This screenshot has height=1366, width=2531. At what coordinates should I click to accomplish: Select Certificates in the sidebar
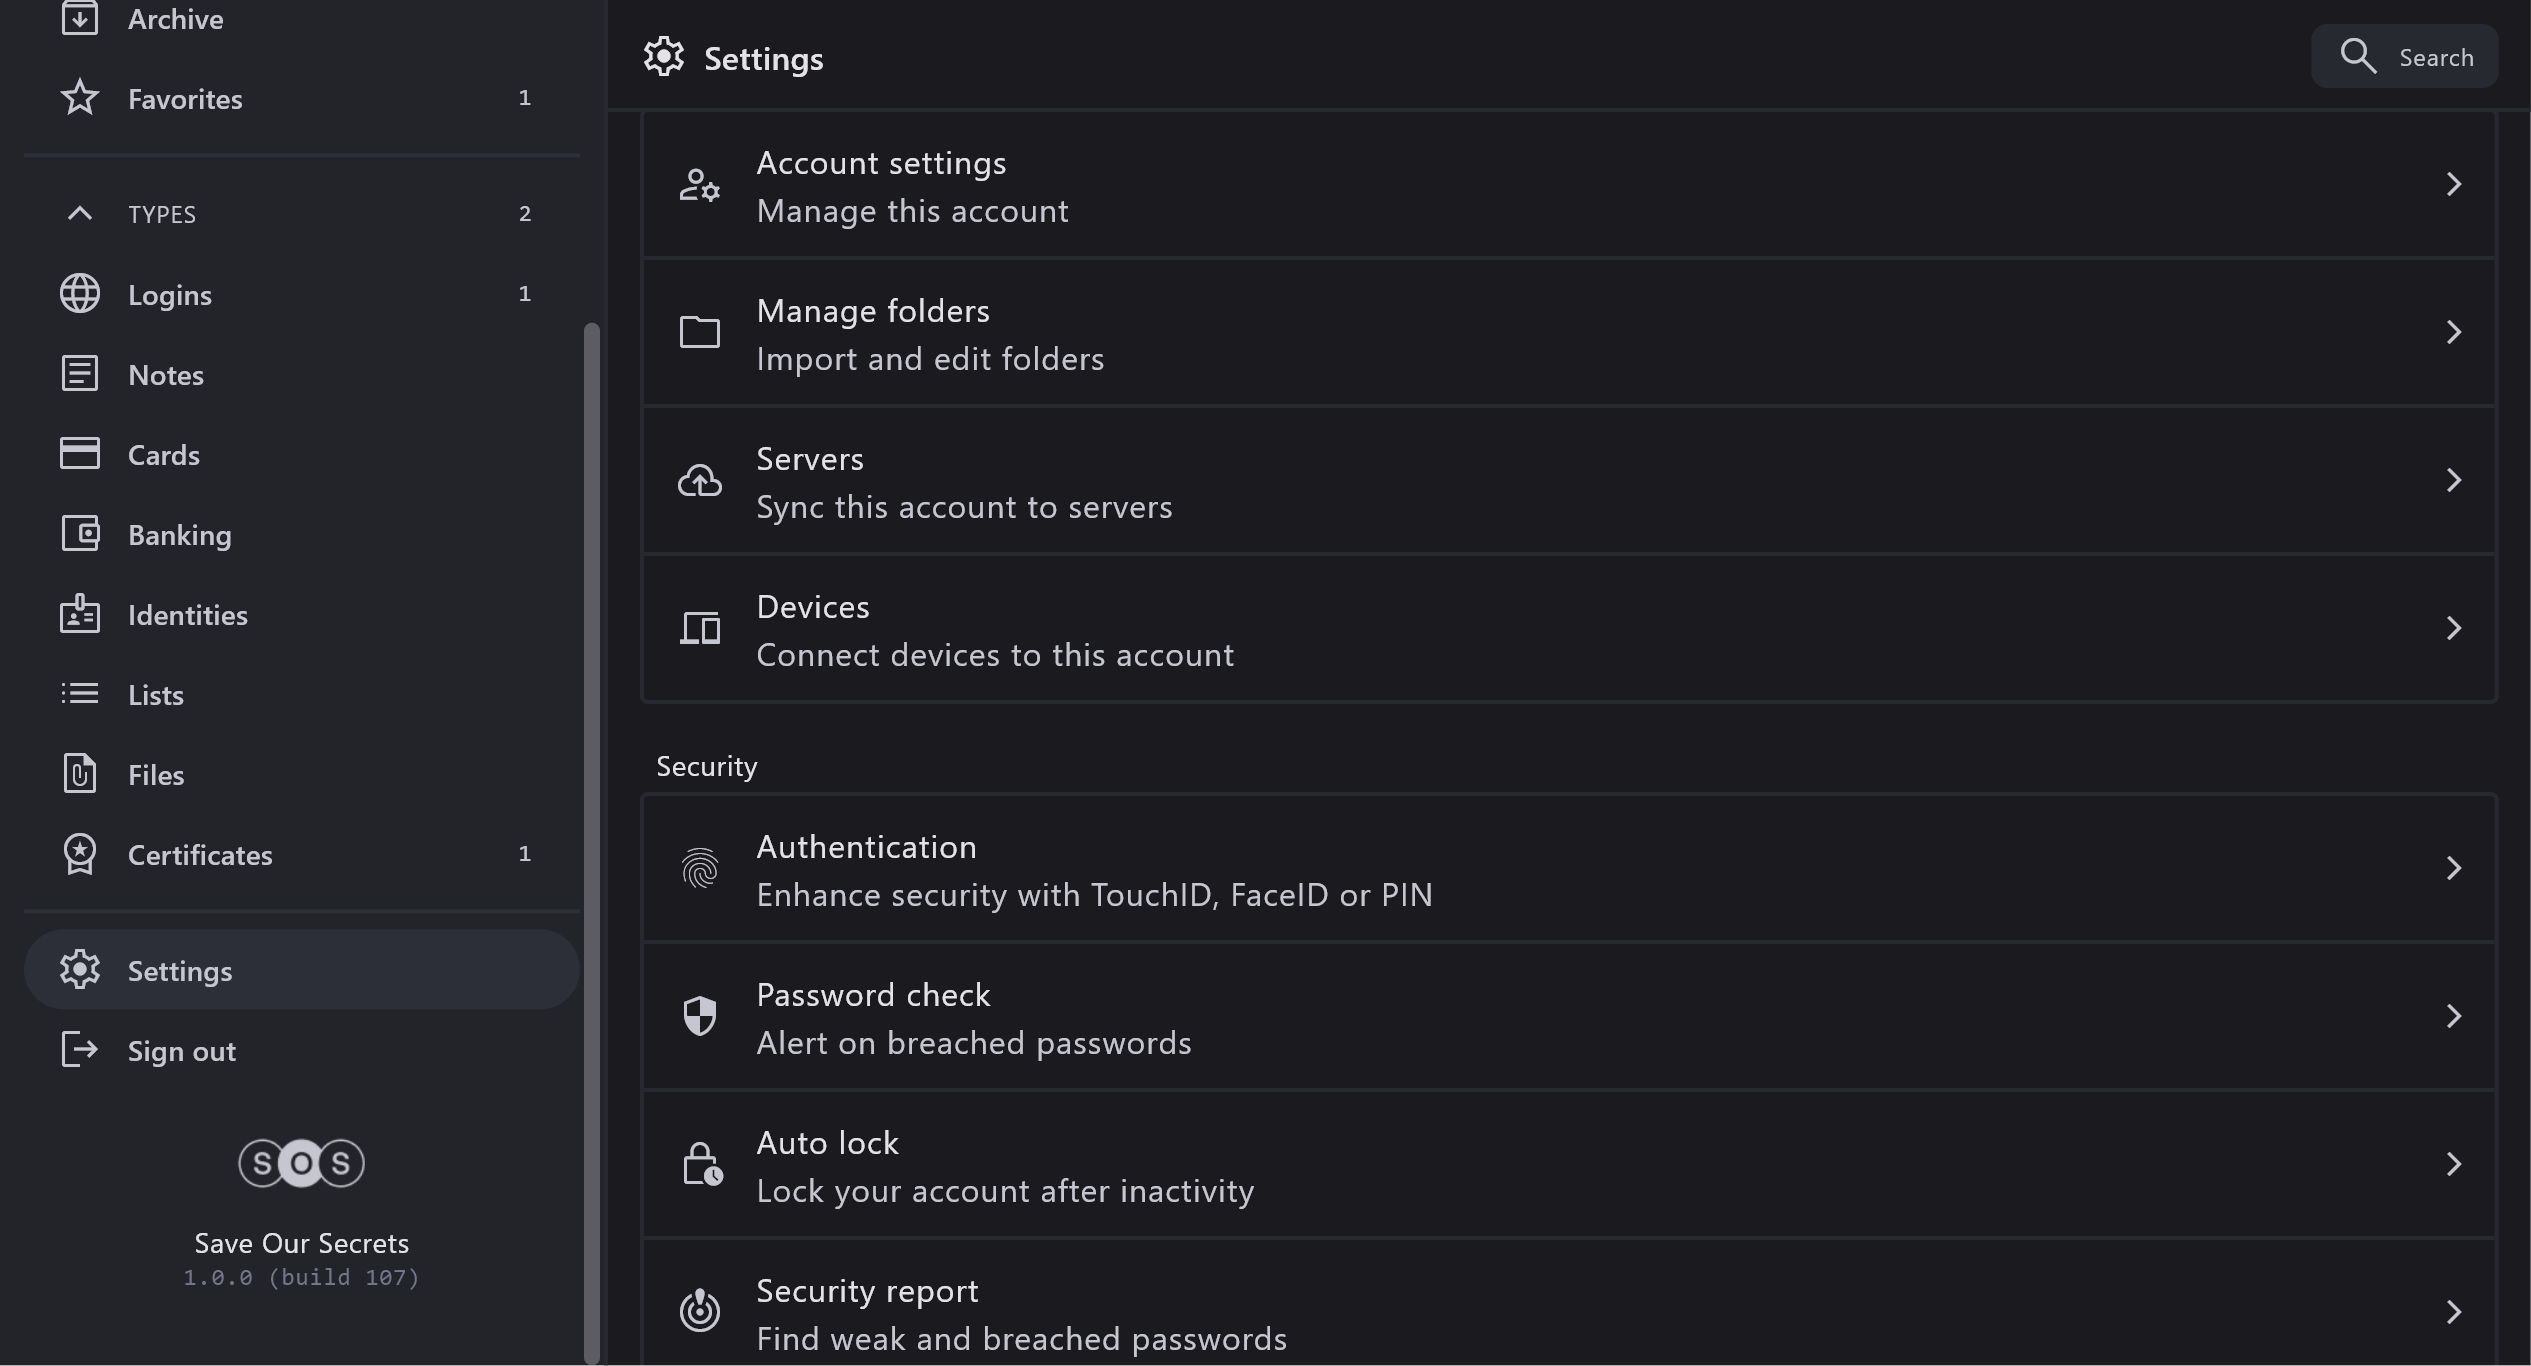pyautogui.click(x=200, y=855)
